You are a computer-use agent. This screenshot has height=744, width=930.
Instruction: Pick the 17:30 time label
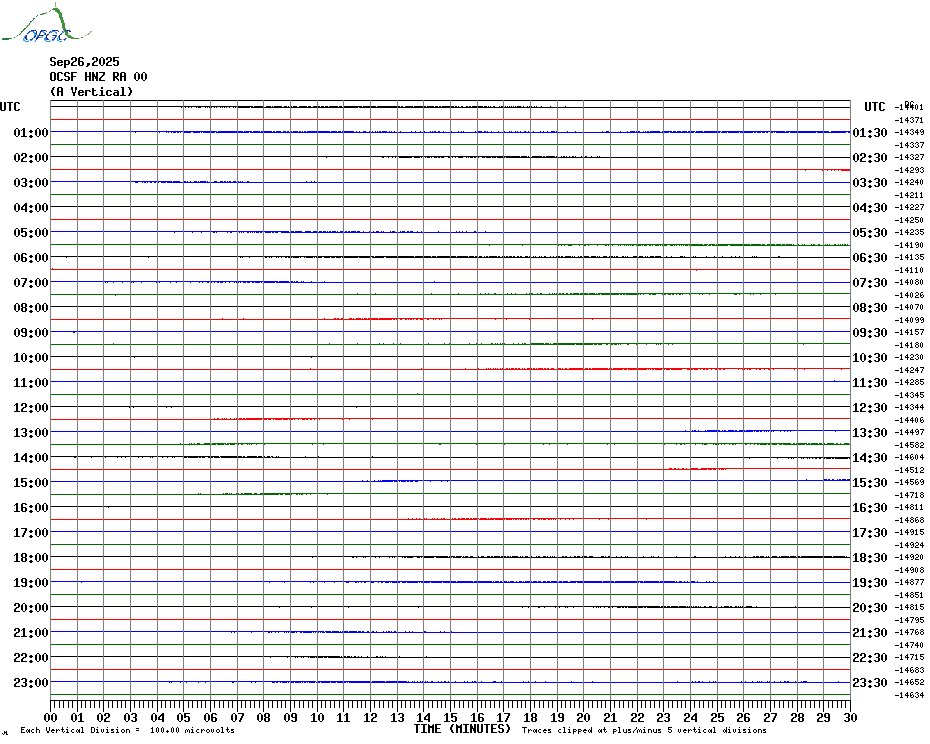pos(870,533)
